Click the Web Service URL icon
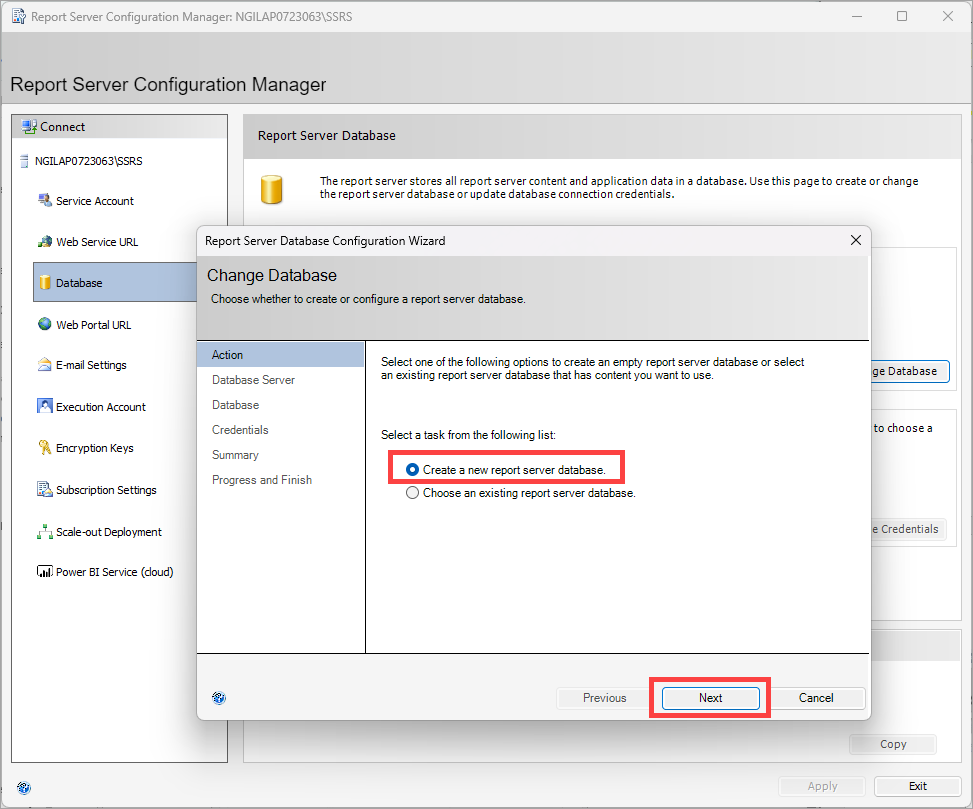 [x=45, y=242]
